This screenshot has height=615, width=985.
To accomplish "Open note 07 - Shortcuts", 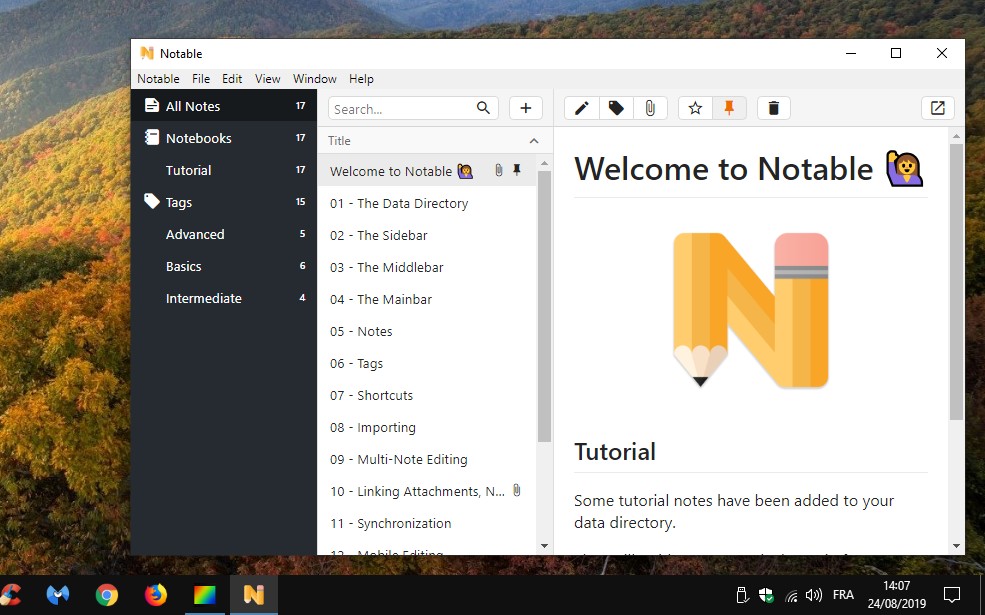I will (427, 395).
